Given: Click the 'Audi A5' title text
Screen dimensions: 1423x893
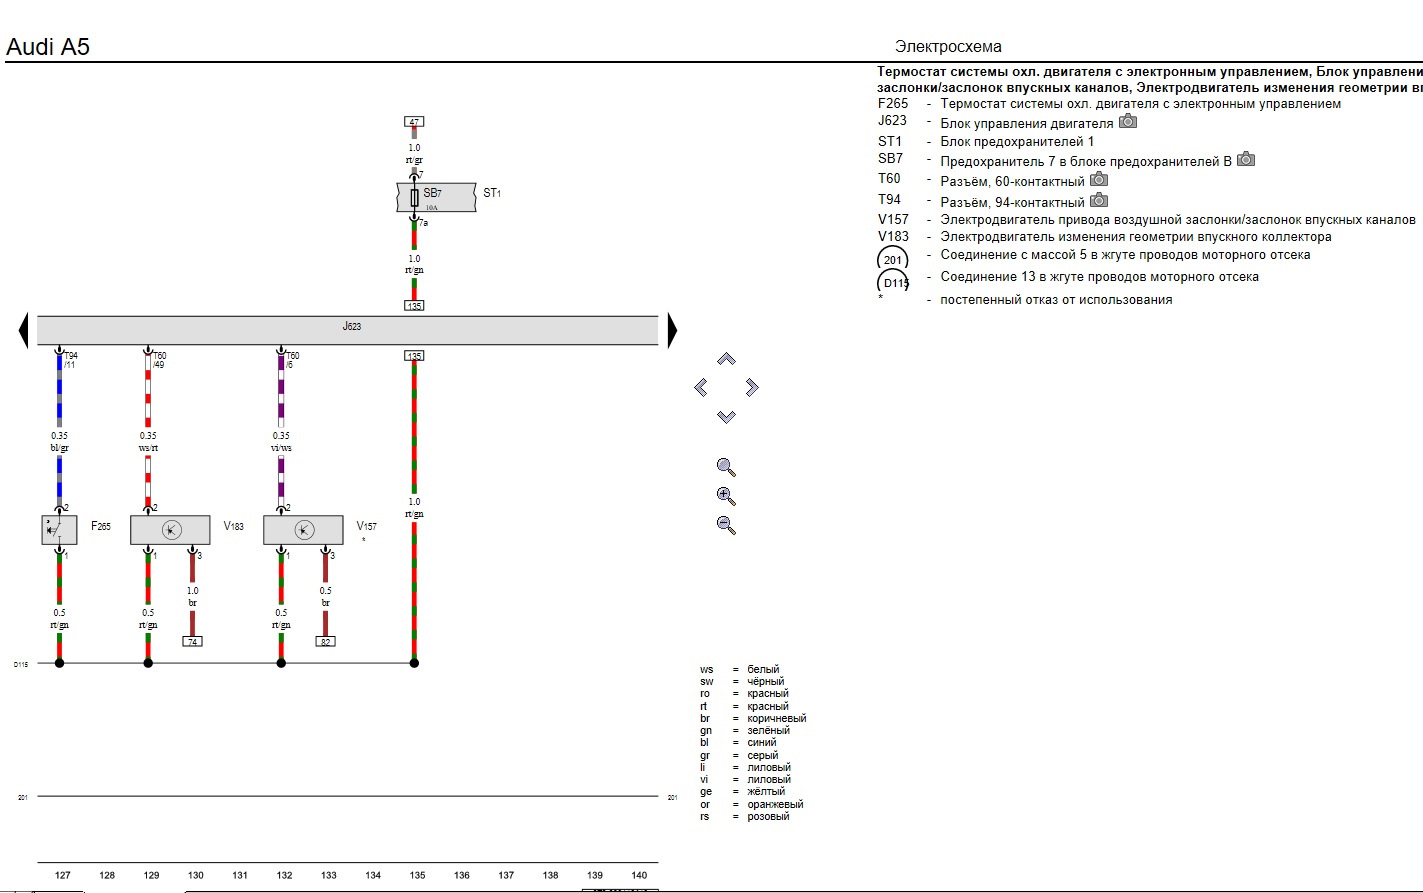Looking at the screenshot, I should click(x=48, y=47).
